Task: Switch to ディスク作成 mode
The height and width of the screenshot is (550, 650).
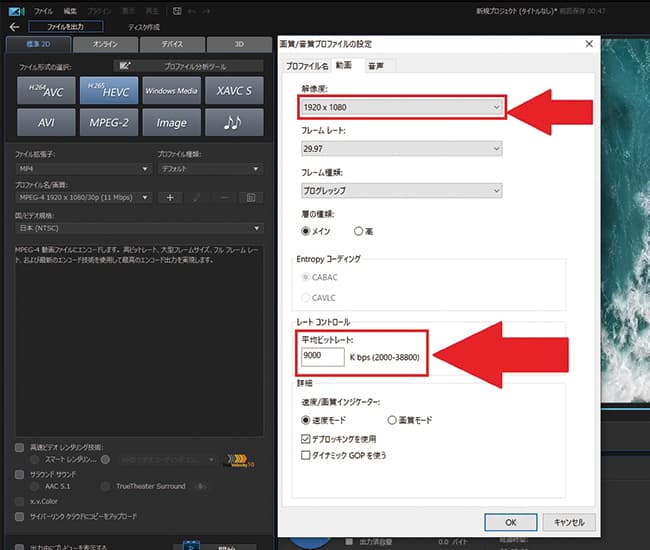Action: [144, 27]
